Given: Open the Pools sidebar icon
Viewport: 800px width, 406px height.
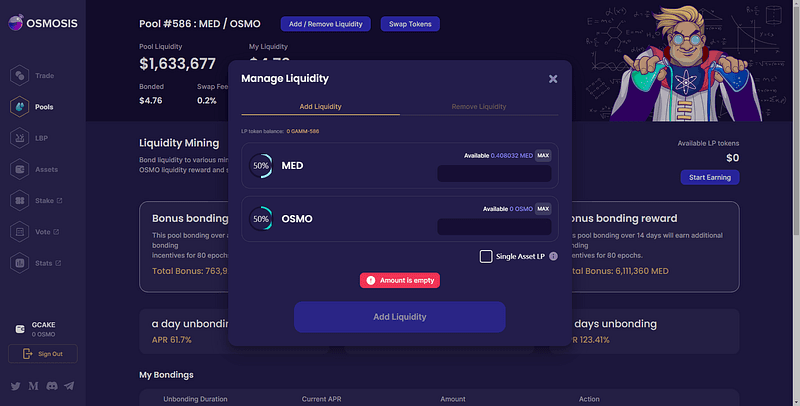Looking at the screenshot, I should tap(19, 107).
